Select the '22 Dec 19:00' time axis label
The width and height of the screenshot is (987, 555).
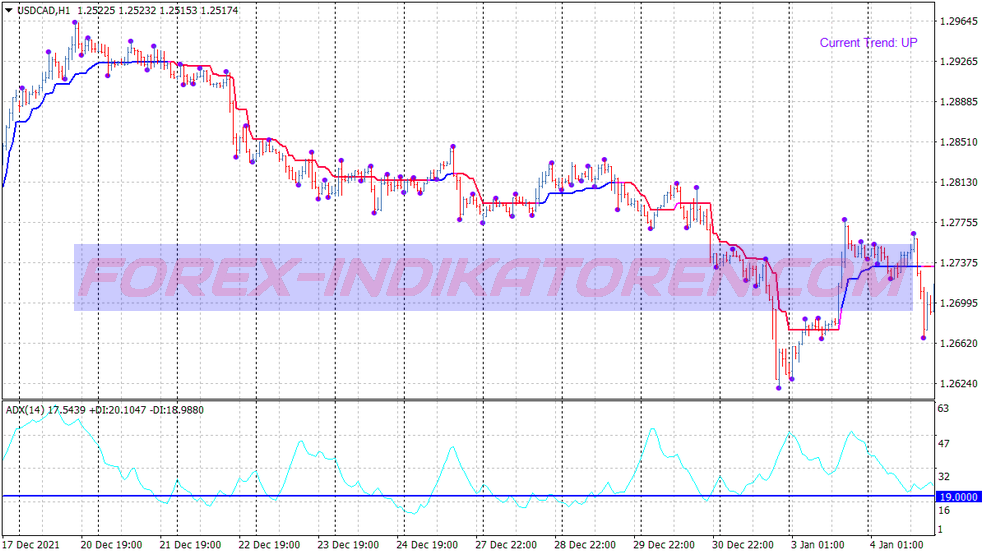click(269, 545)
